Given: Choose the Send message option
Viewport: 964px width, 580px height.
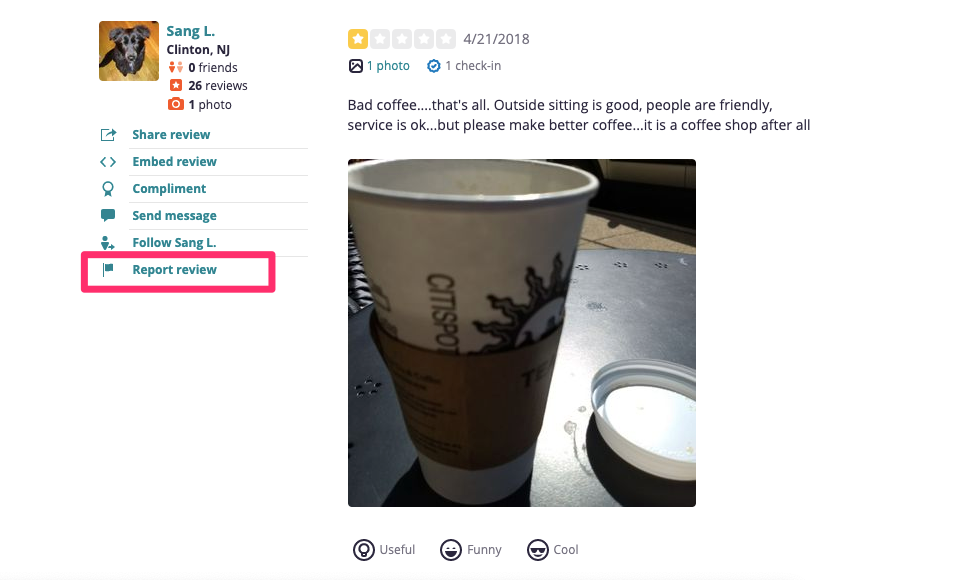Looking at the screenshot, I should 175,216.
